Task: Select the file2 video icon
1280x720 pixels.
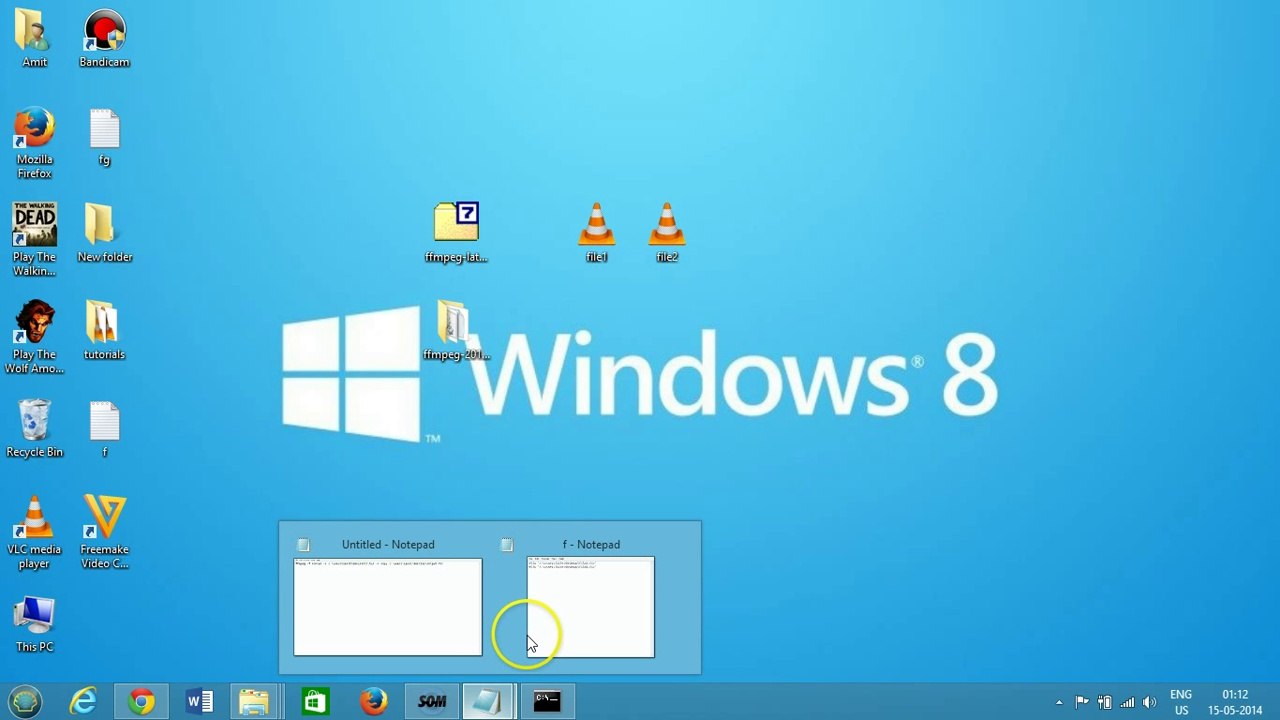Action: coord(666,233)
